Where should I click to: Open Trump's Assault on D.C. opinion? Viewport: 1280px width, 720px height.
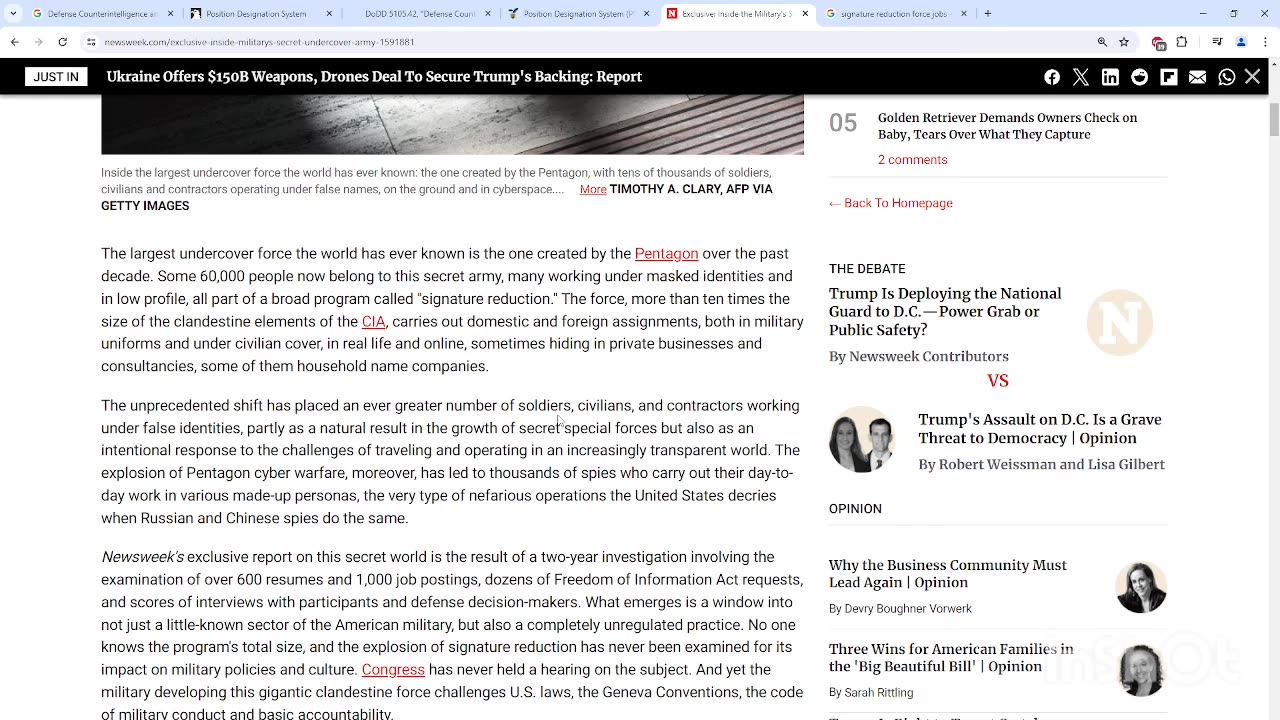click(1040, 429)
